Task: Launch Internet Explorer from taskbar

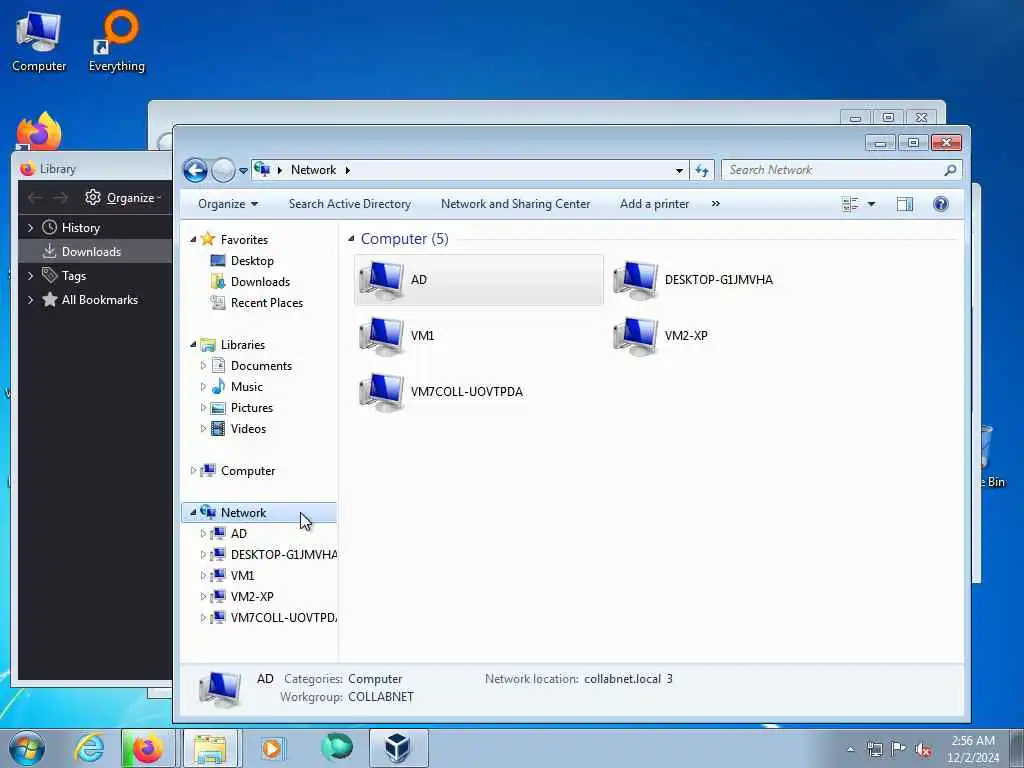Action: coord(89,748)
